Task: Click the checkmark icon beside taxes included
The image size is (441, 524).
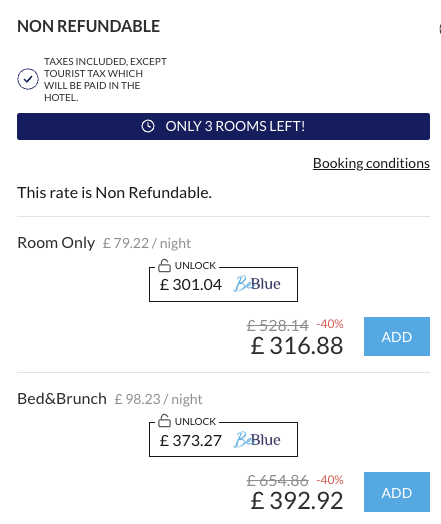Action: point(28,79)
